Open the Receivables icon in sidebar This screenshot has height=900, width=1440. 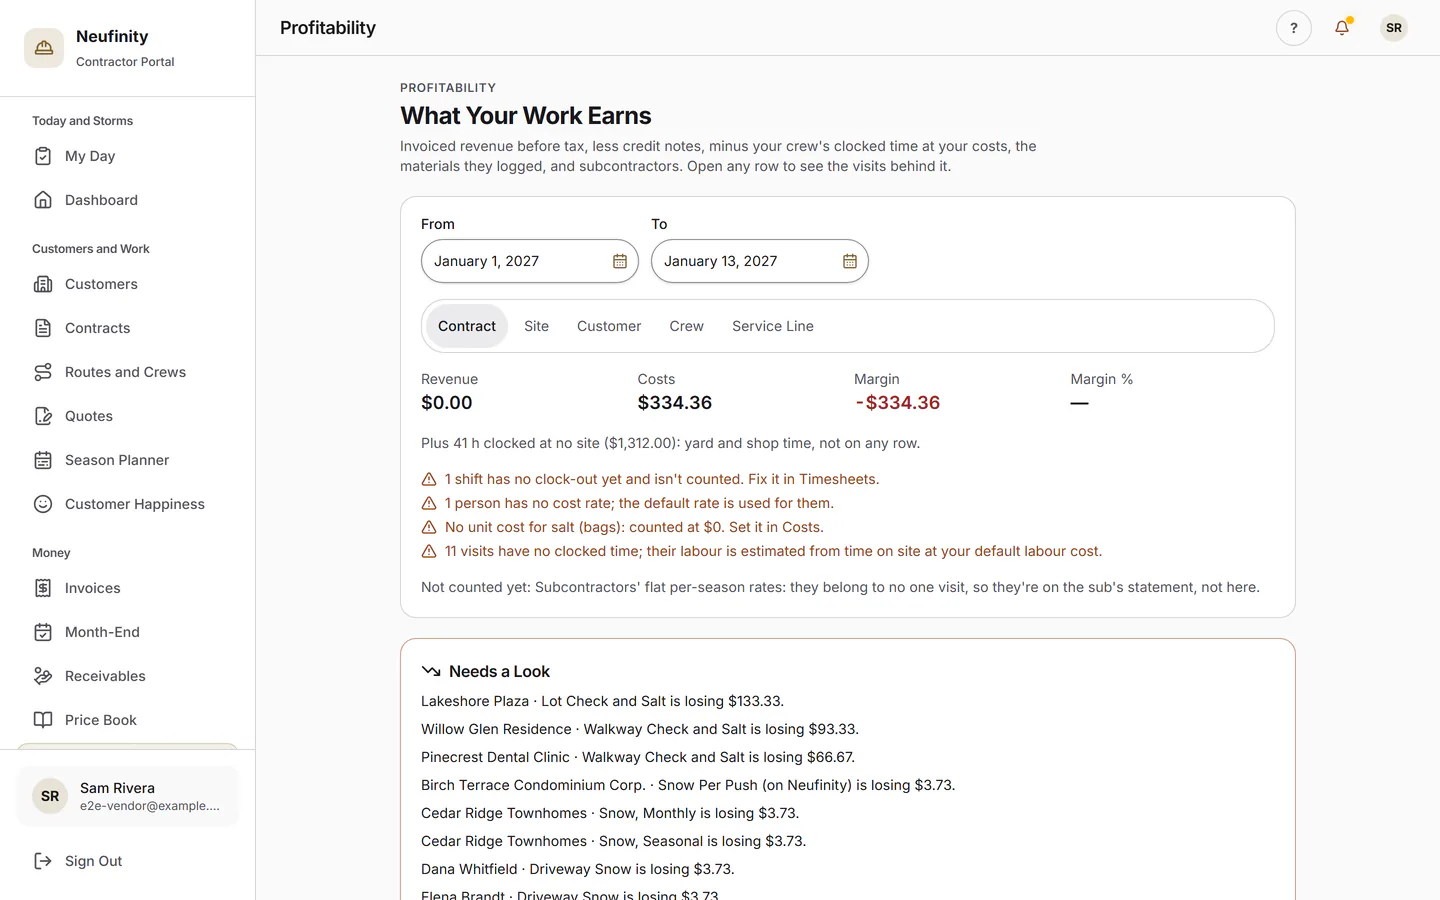click(x=43, y=676)
